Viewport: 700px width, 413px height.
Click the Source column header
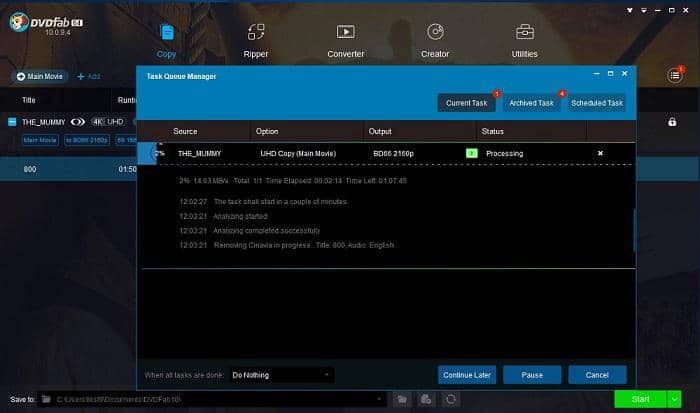[x=185, y=131]
